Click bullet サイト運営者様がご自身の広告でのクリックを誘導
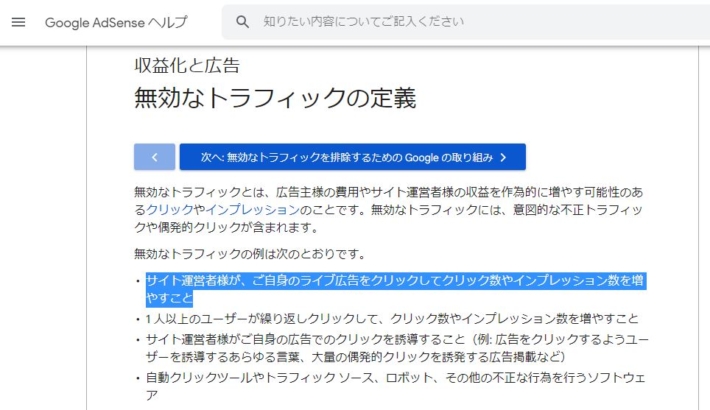 (397, 348)
